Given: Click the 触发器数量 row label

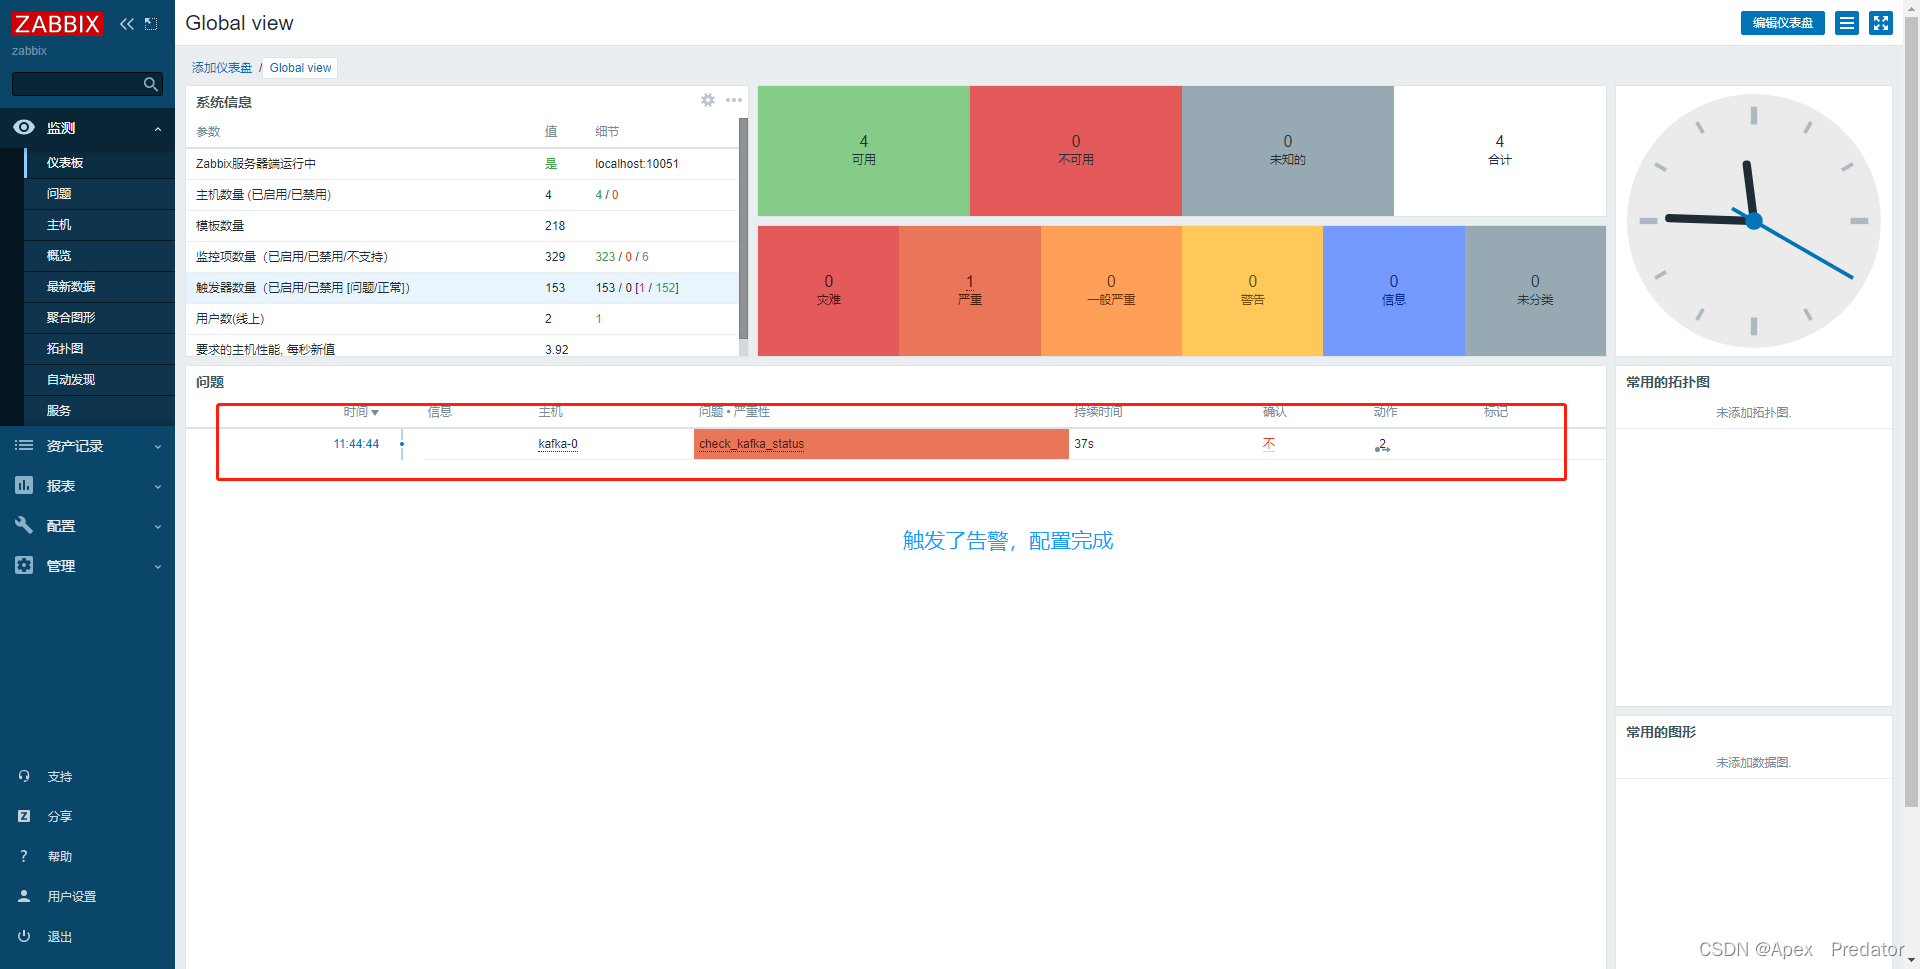Looking at the screenshot, I should [303, 288].
